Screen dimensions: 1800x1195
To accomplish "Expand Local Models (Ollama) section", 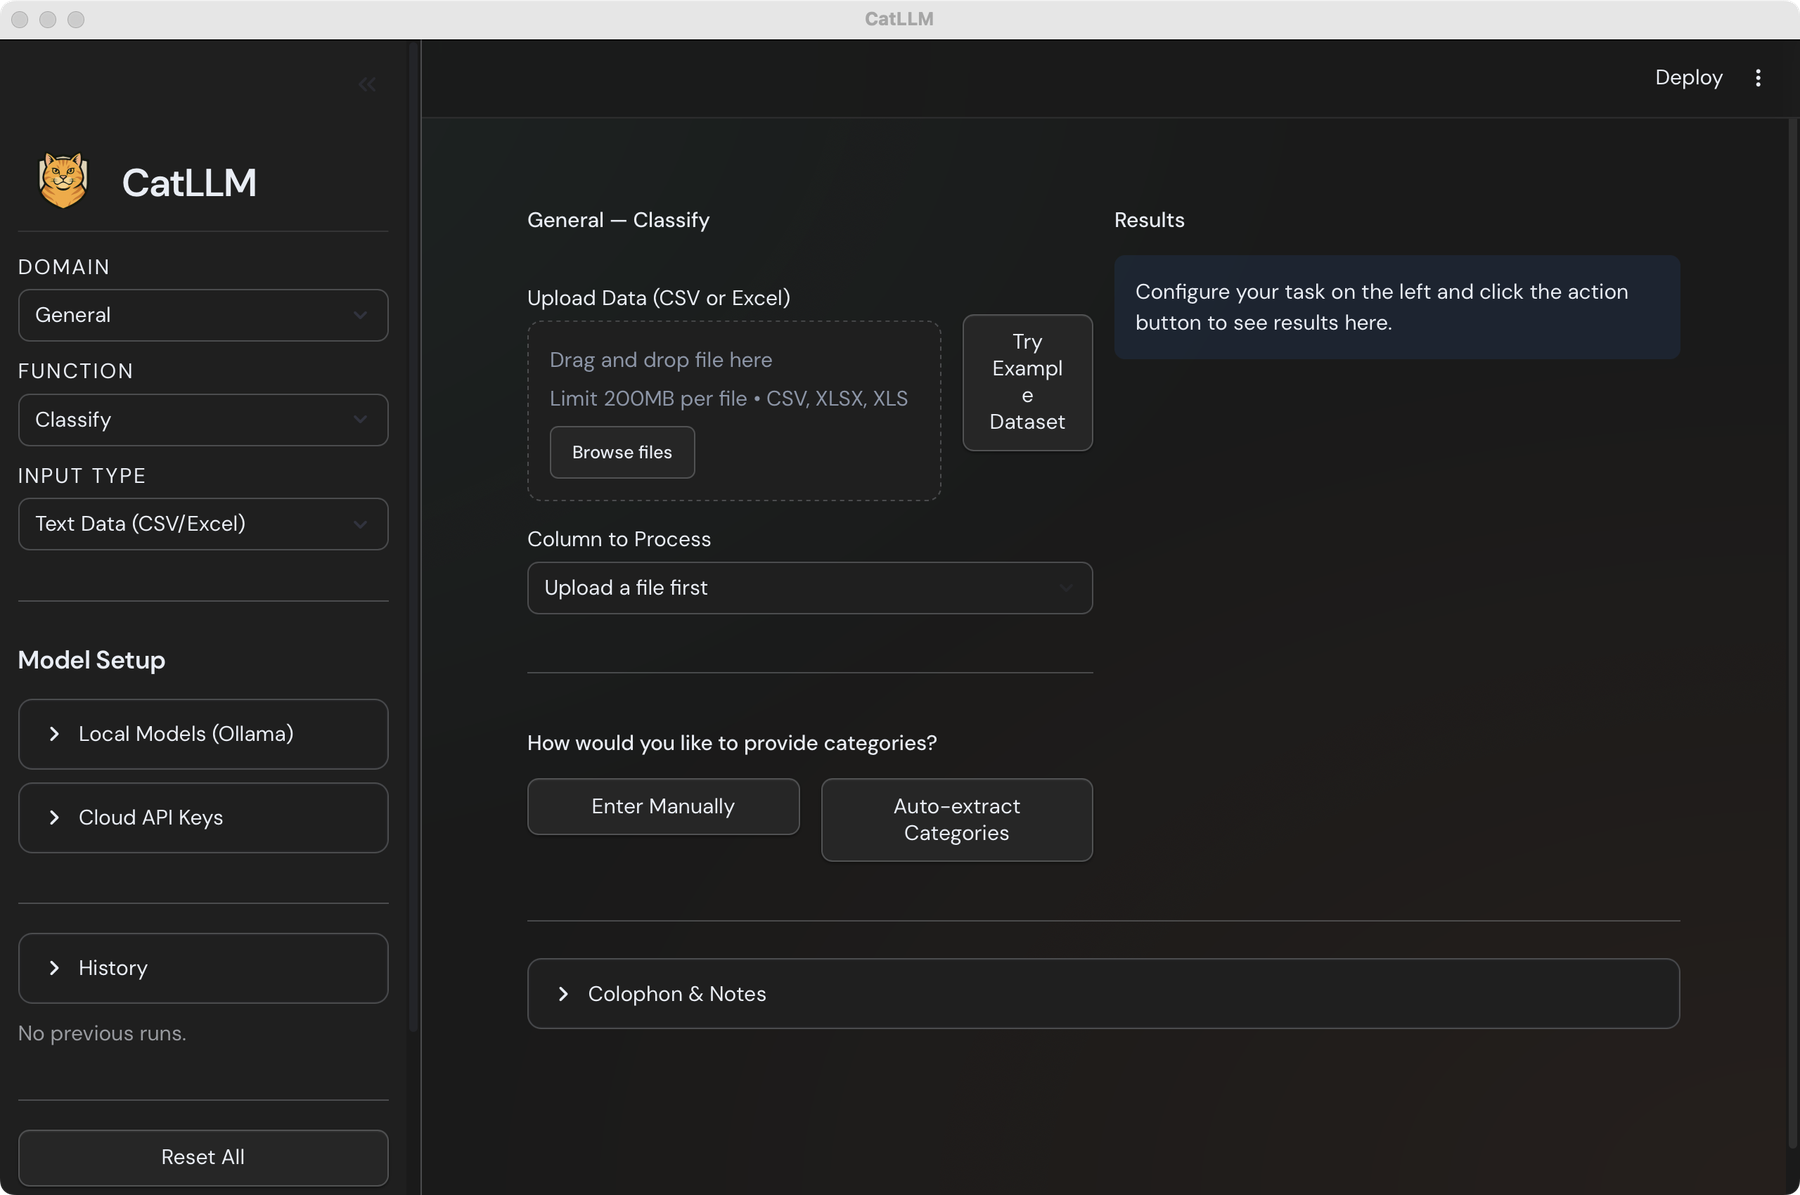I will point(203,734).
